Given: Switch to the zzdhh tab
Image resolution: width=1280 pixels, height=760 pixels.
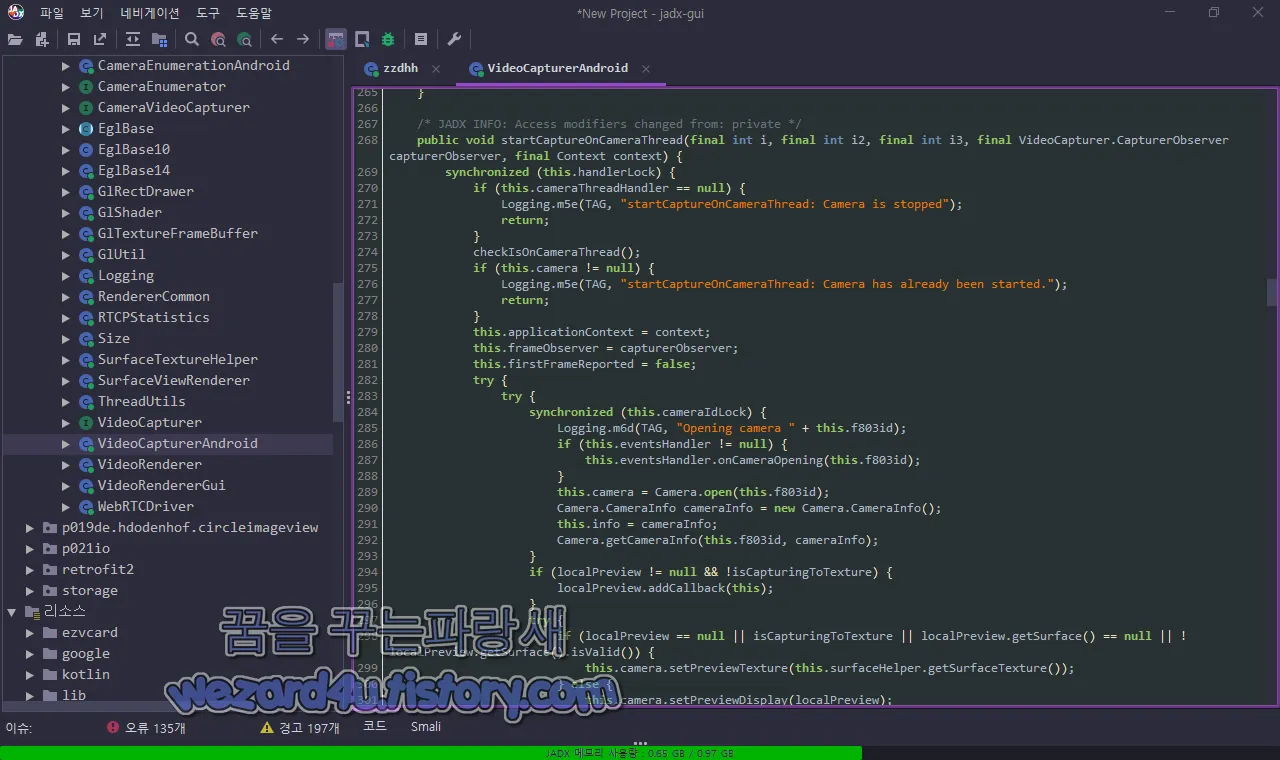Looking at the screenshot, I should point(399,68).
